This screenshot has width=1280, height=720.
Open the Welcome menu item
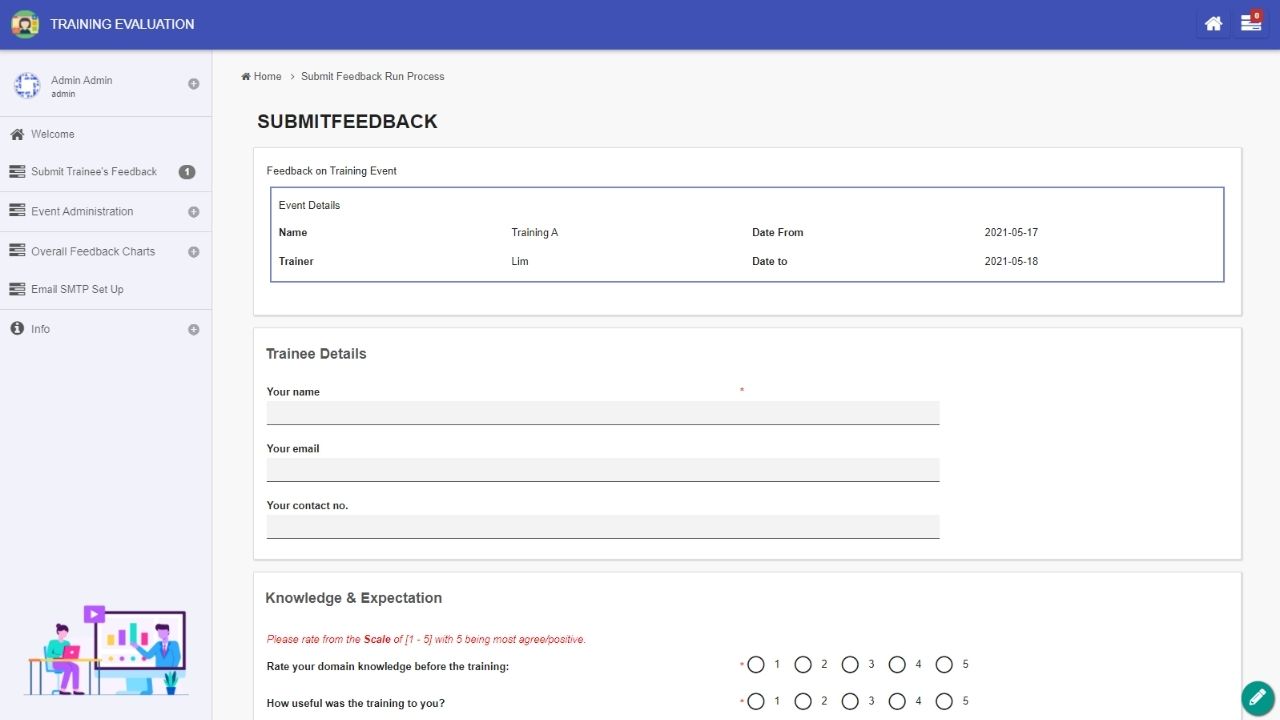(x=52, y=134)
